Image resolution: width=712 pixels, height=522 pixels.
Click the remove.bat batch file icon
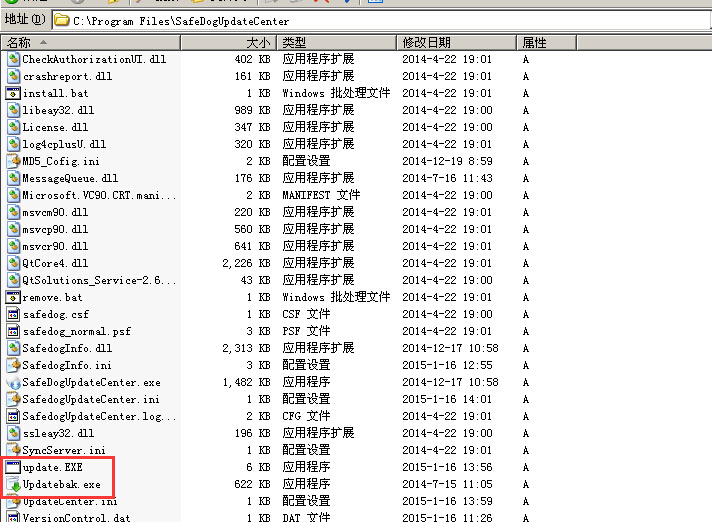click(x=14, y=297)
